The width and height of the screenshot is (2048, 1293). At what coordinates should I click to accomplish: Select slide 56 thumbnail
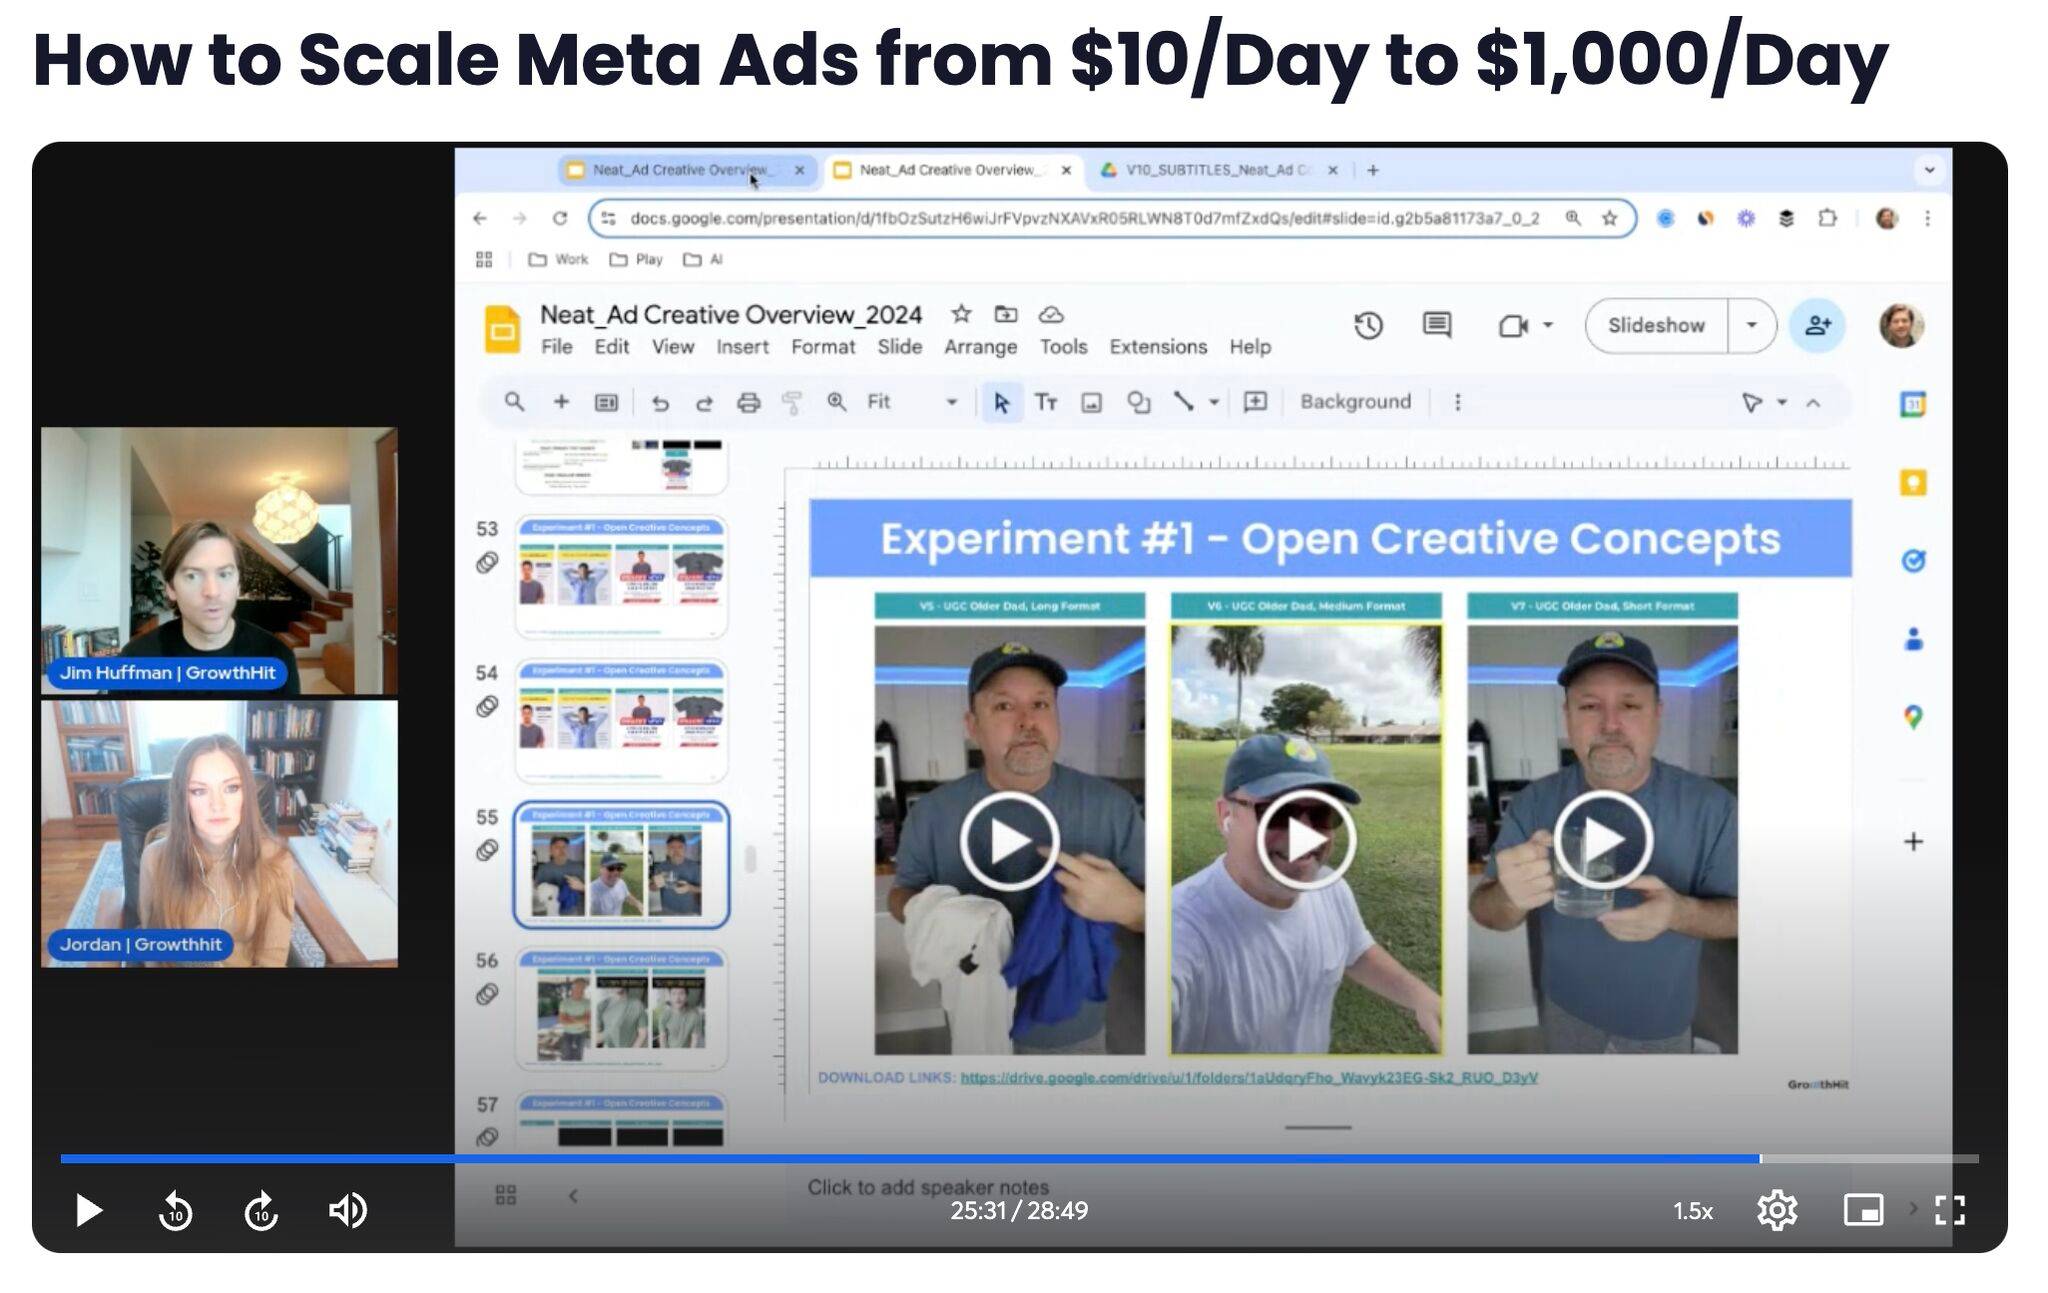621,1010
